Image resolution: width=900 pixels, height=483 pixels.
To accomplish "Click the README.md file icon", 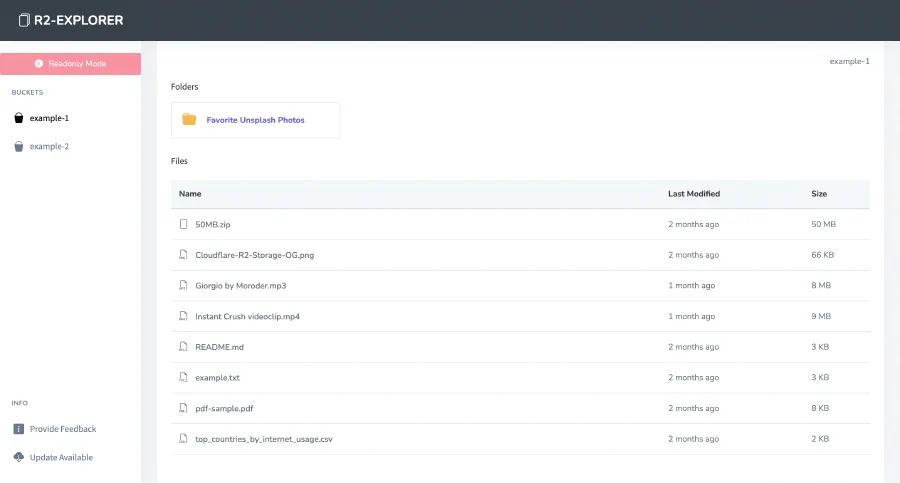I will click(183, 347).
